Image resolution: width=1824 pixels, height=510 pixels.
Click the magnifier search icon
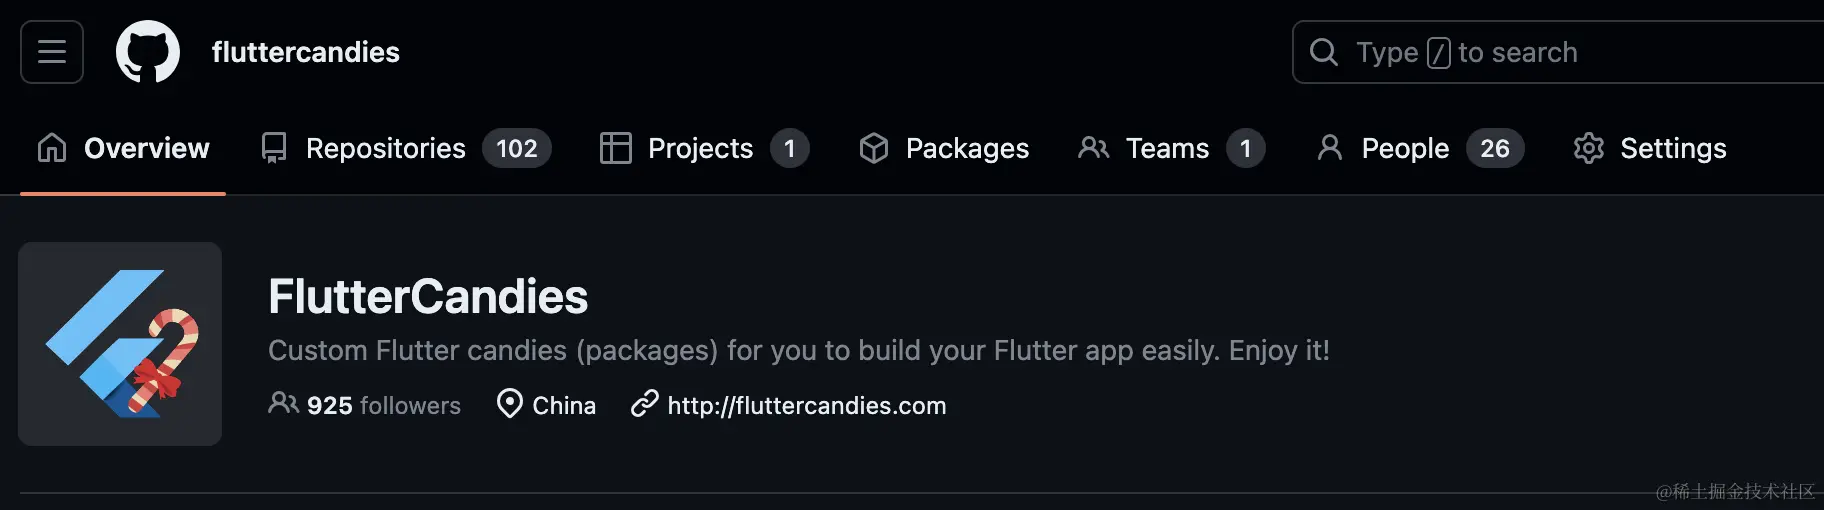point(1323,52)
